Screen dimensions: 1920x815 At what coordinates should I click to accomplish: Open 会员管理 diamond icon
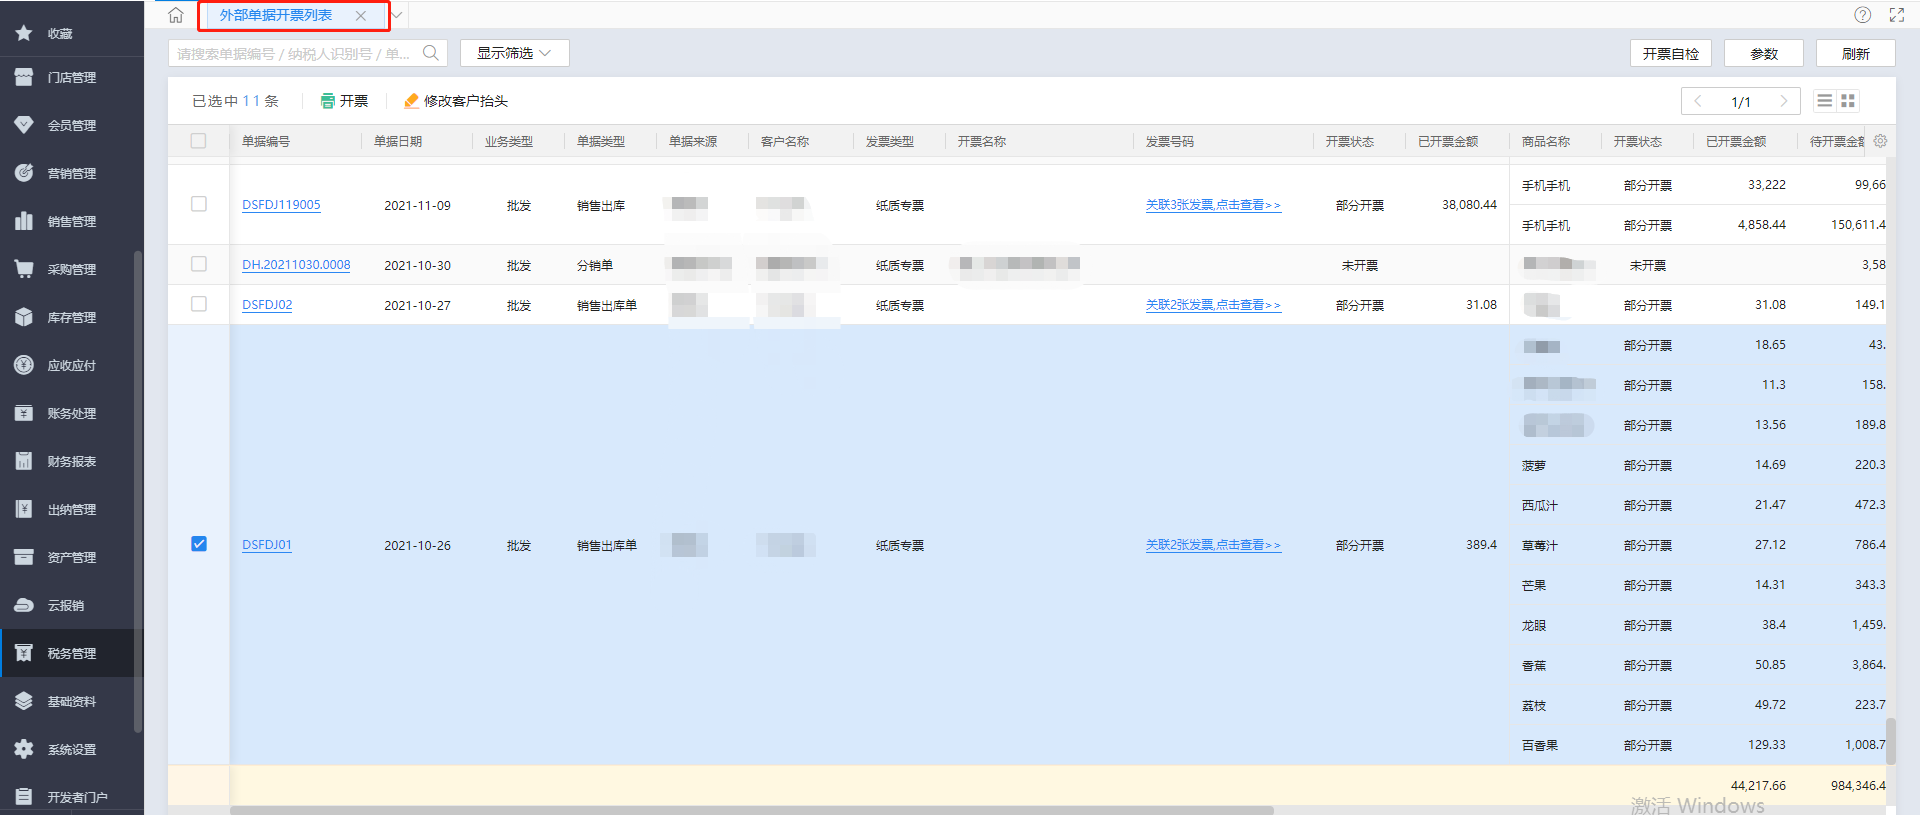tap(24, 125)
